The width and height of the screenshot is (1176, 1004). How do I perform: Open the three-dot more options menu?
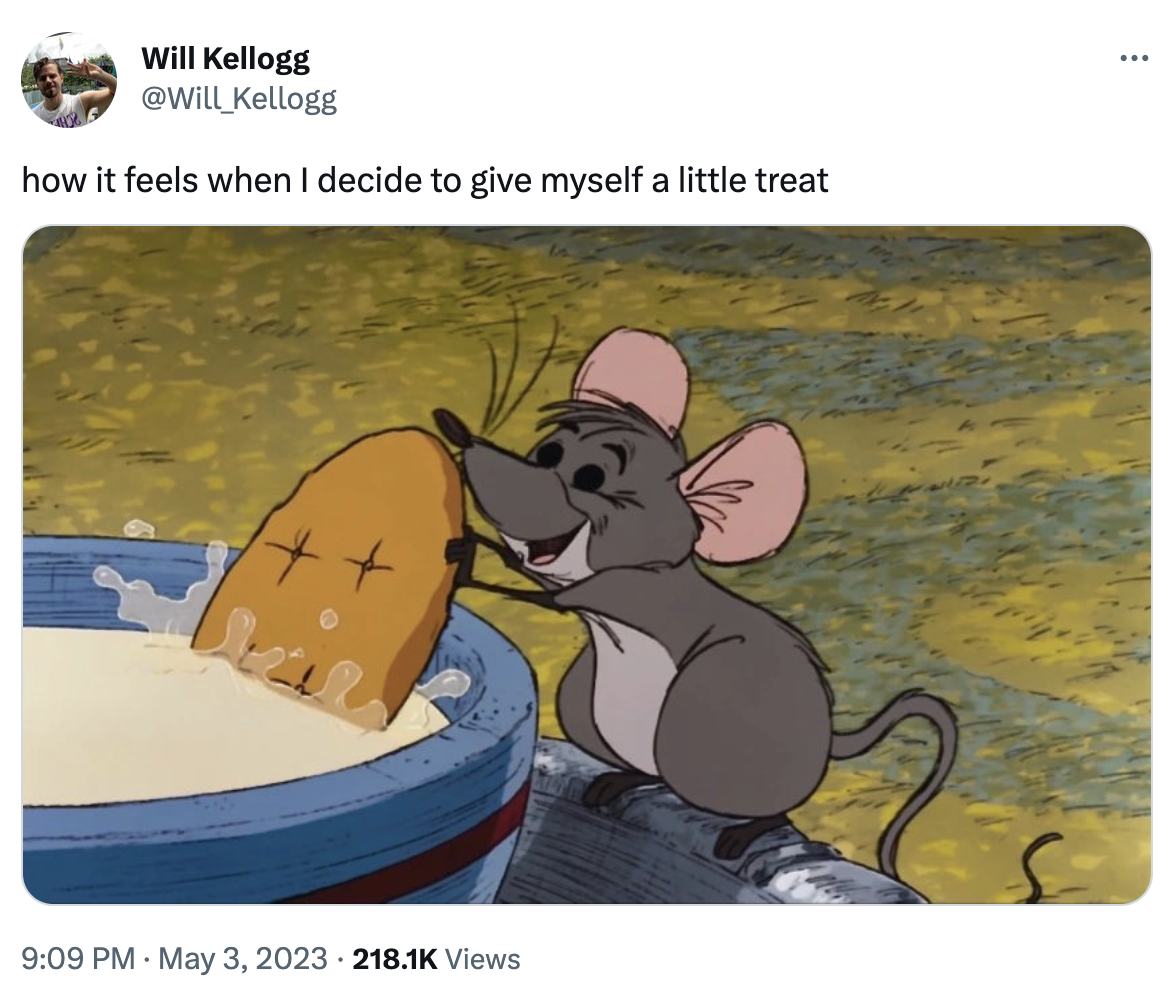tap(1134, 58)
